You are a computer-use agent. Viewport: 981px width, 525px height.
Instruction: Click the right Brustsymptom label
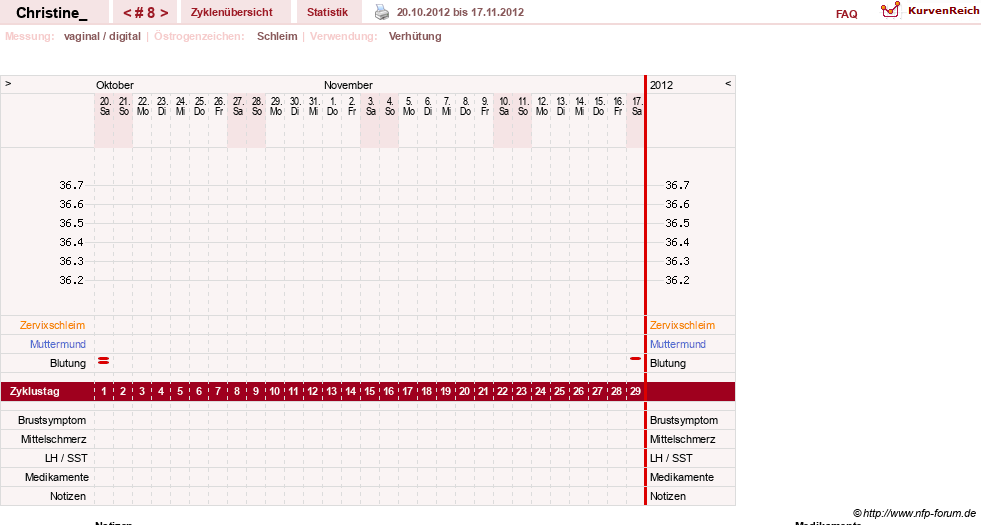point(684,421)
